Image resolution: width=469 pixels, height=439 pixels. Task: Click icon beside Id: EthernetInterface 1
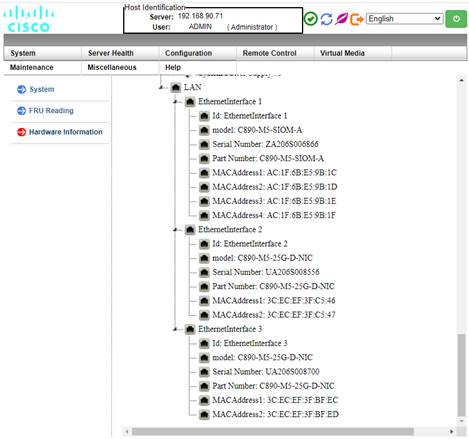point(204,116)
